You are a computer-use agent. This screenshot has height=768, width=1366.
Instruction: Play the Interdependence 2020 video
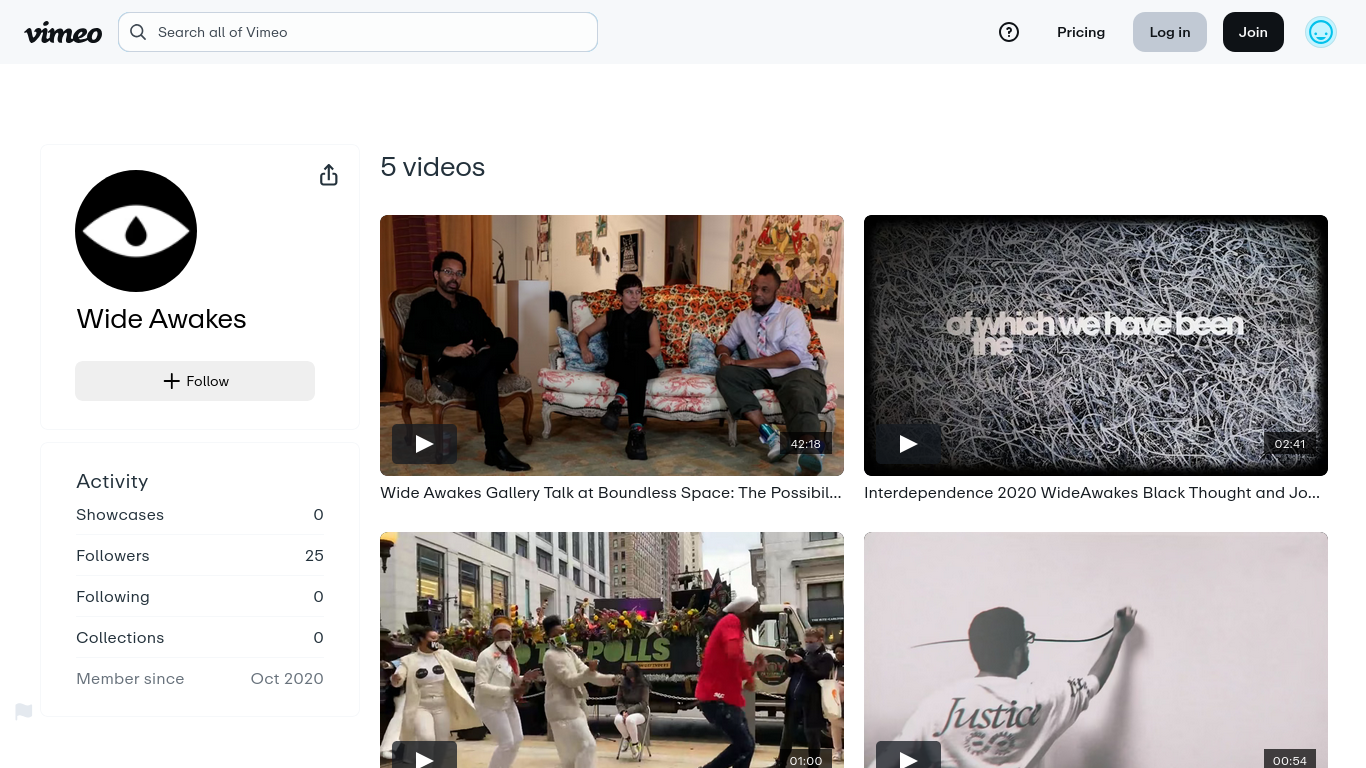click(908, 444)
